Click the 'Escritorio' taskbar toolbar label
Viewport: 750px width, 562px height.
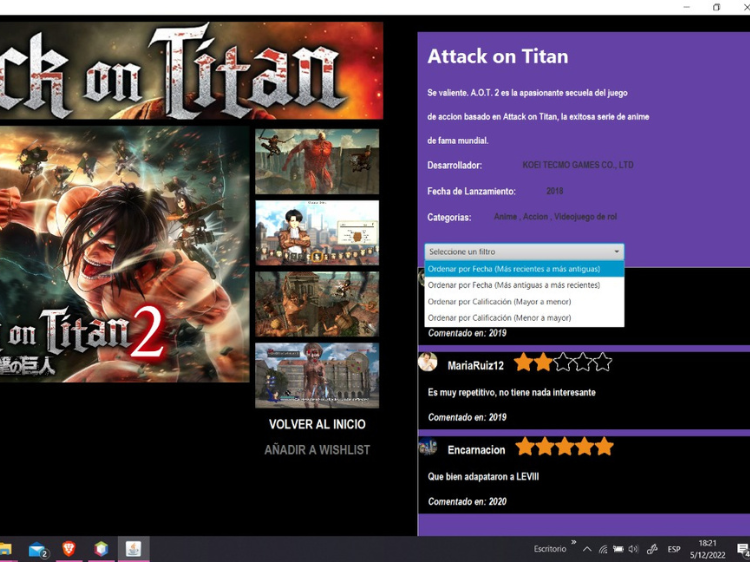tap(550, 550)
